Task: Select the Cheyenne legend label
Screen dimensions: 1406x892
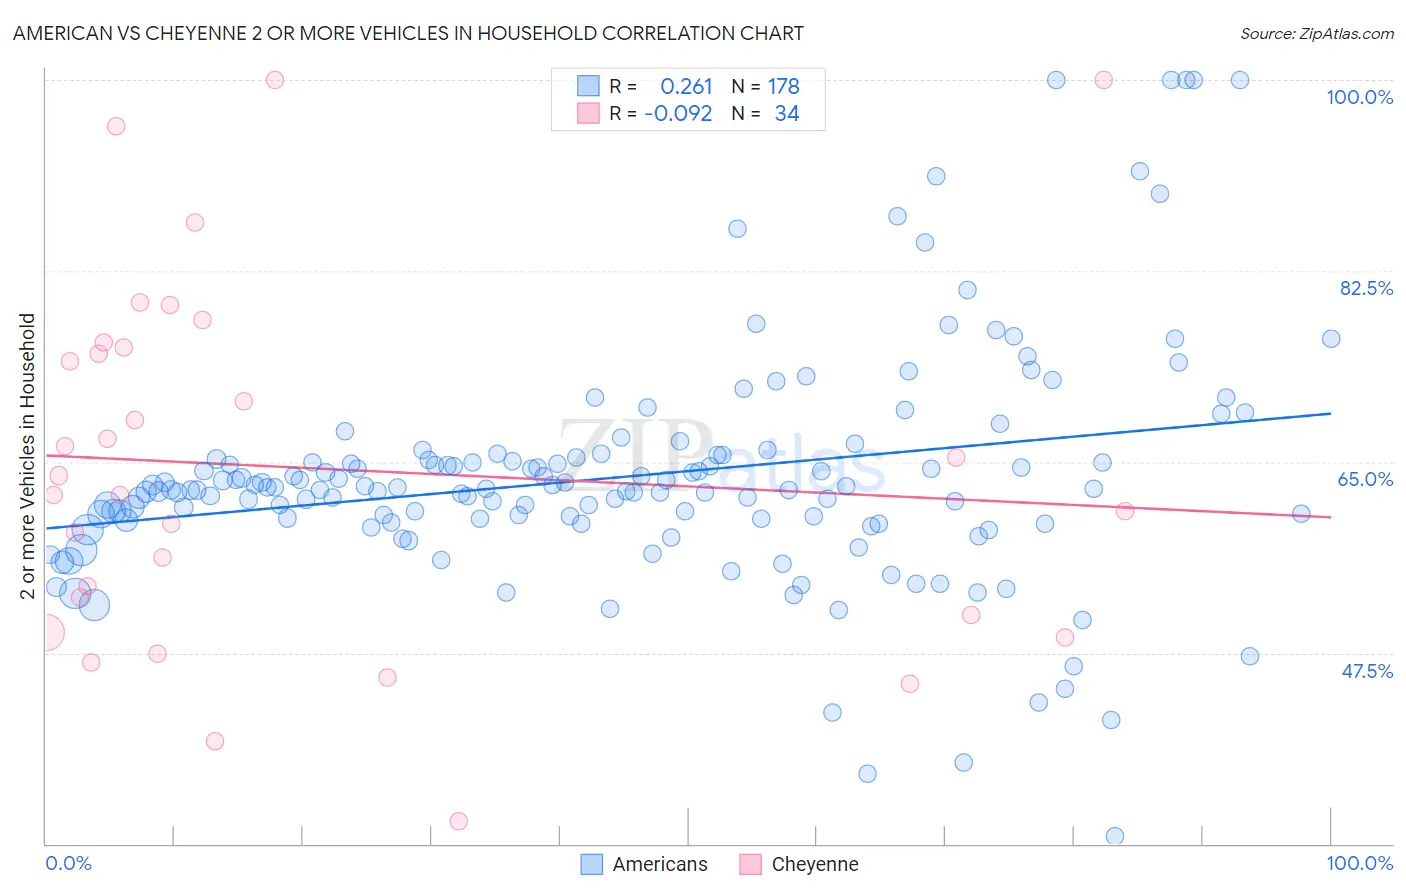Action: click(815, 864)
